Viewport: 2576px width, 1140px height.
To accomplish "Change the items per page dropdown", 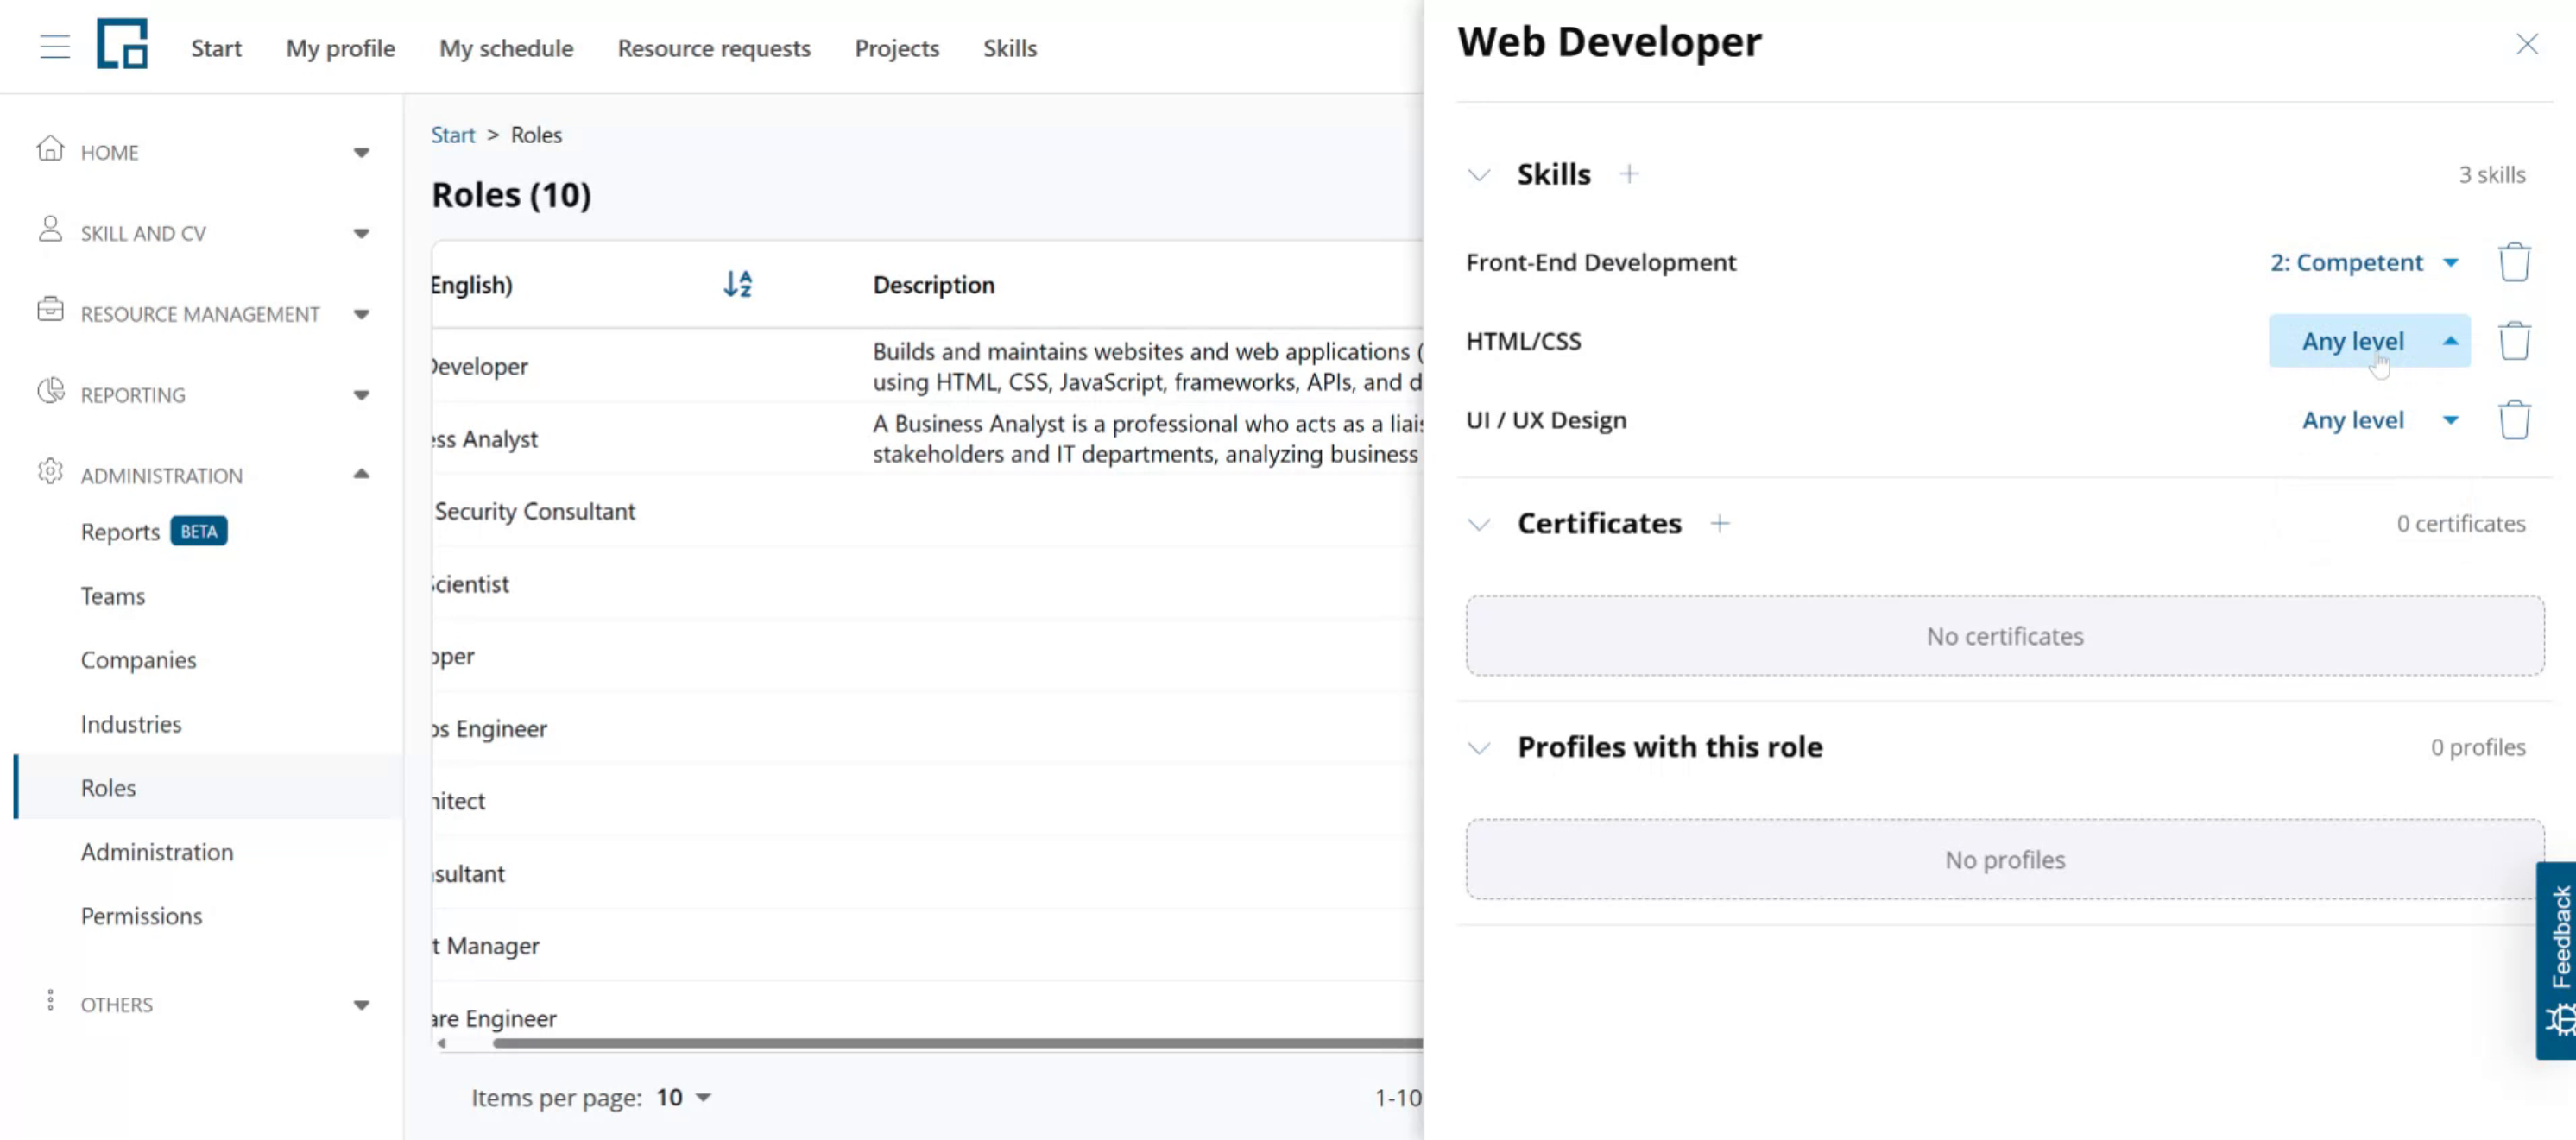I will point(683,1097).
